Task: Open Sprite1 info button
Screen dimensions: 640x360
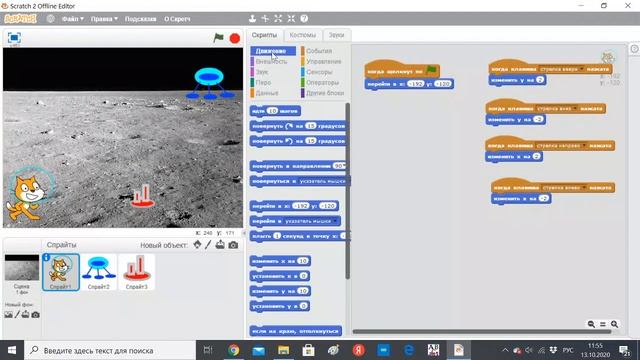Action: (x=47, y=257)
